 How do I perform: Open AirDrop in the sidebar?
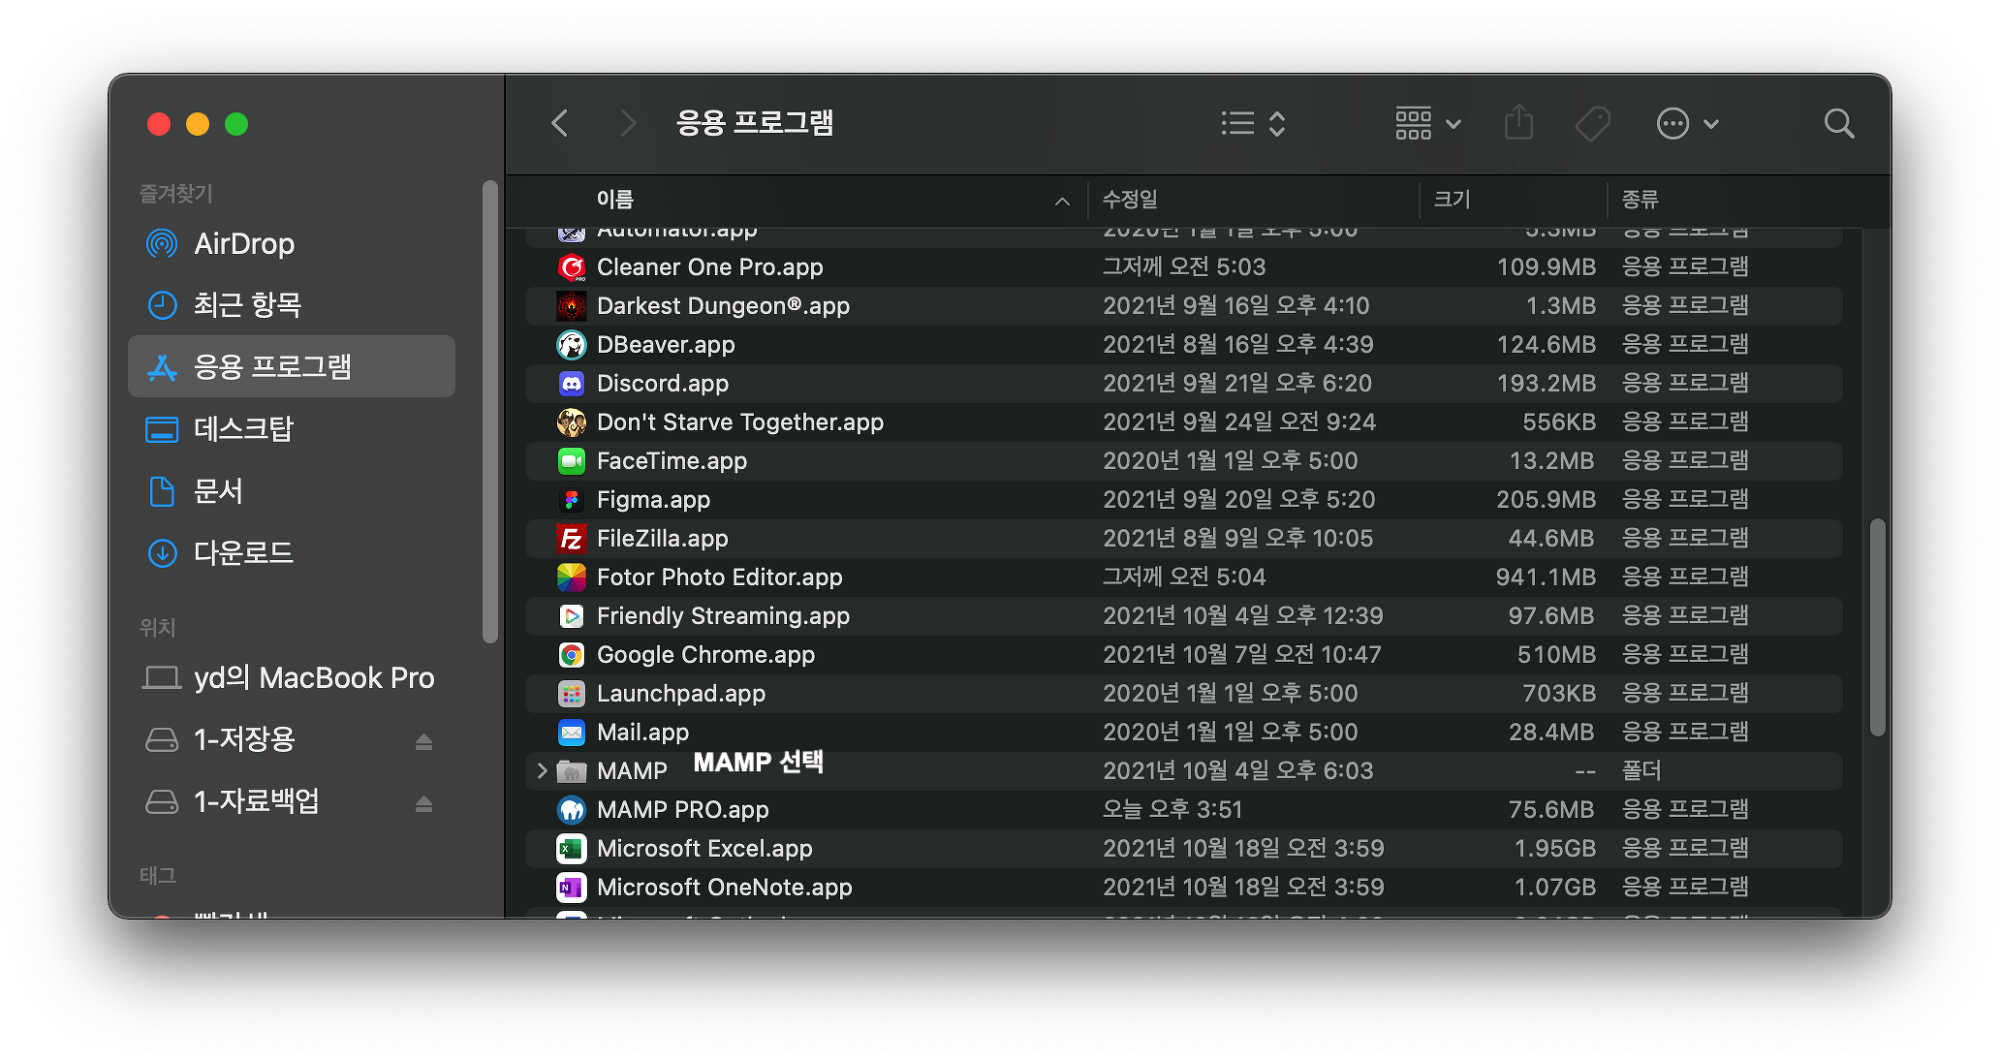tap(291, 243)
